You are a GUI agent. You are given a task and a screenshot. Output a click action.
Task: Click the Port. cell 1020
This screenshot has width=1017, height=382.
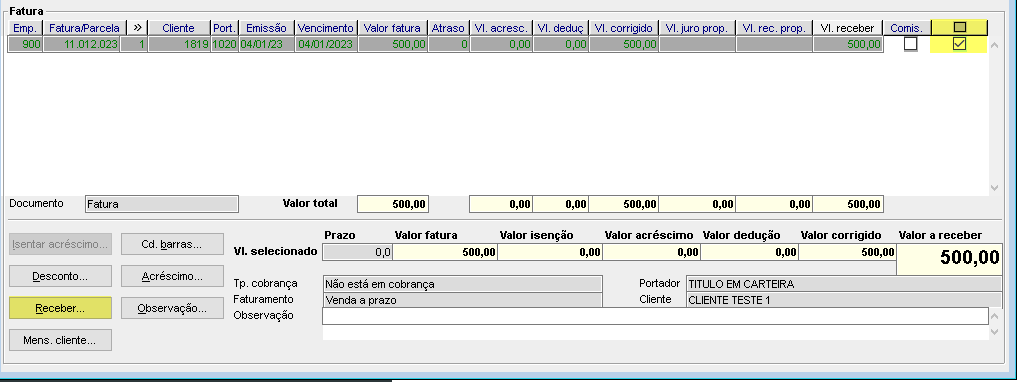click(x=224, y=44)
